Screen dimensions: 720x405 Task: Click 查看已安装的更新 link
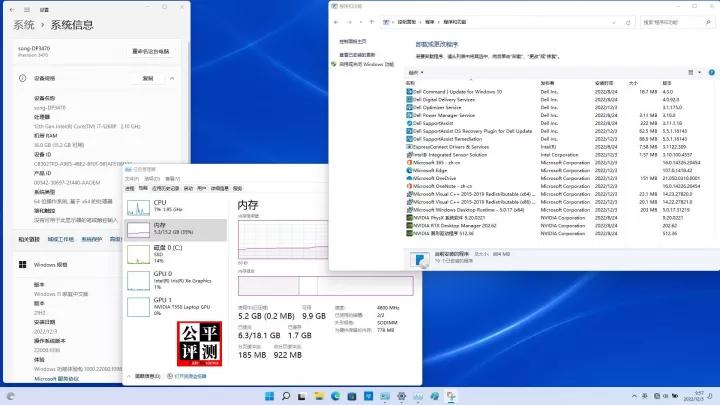tap(357, 55)
